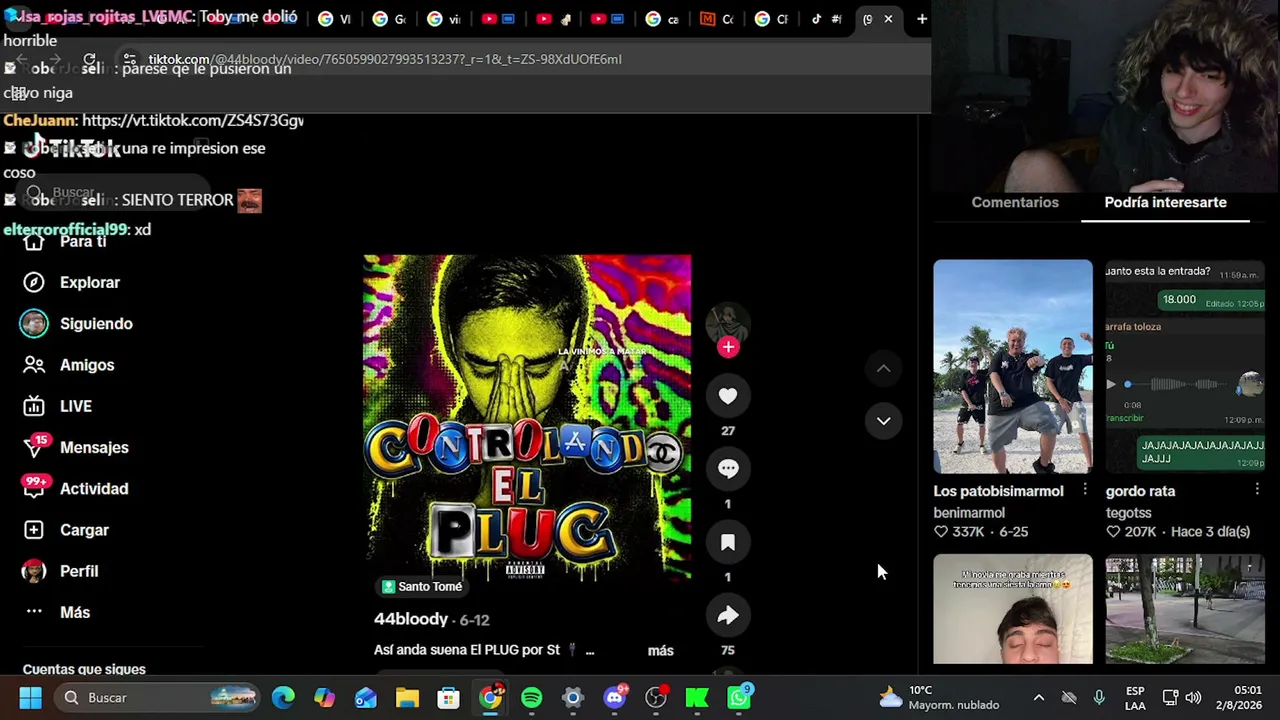Switch to the Comentarios tab

coord(1015,202)
